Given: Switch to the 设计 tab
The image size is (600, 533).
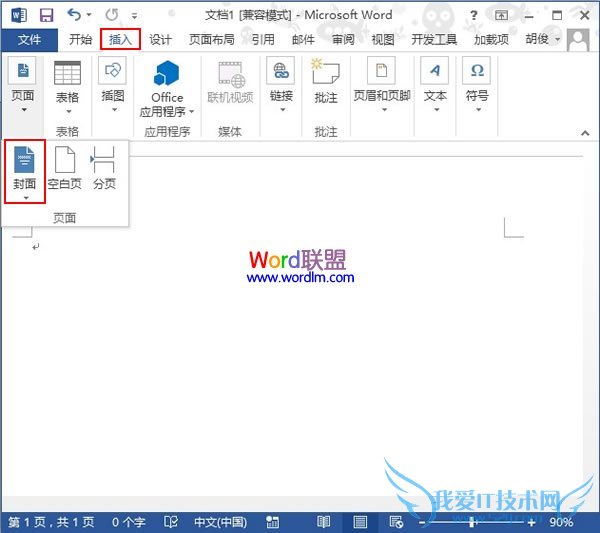Looking at the screenshot, I should 160,39.
